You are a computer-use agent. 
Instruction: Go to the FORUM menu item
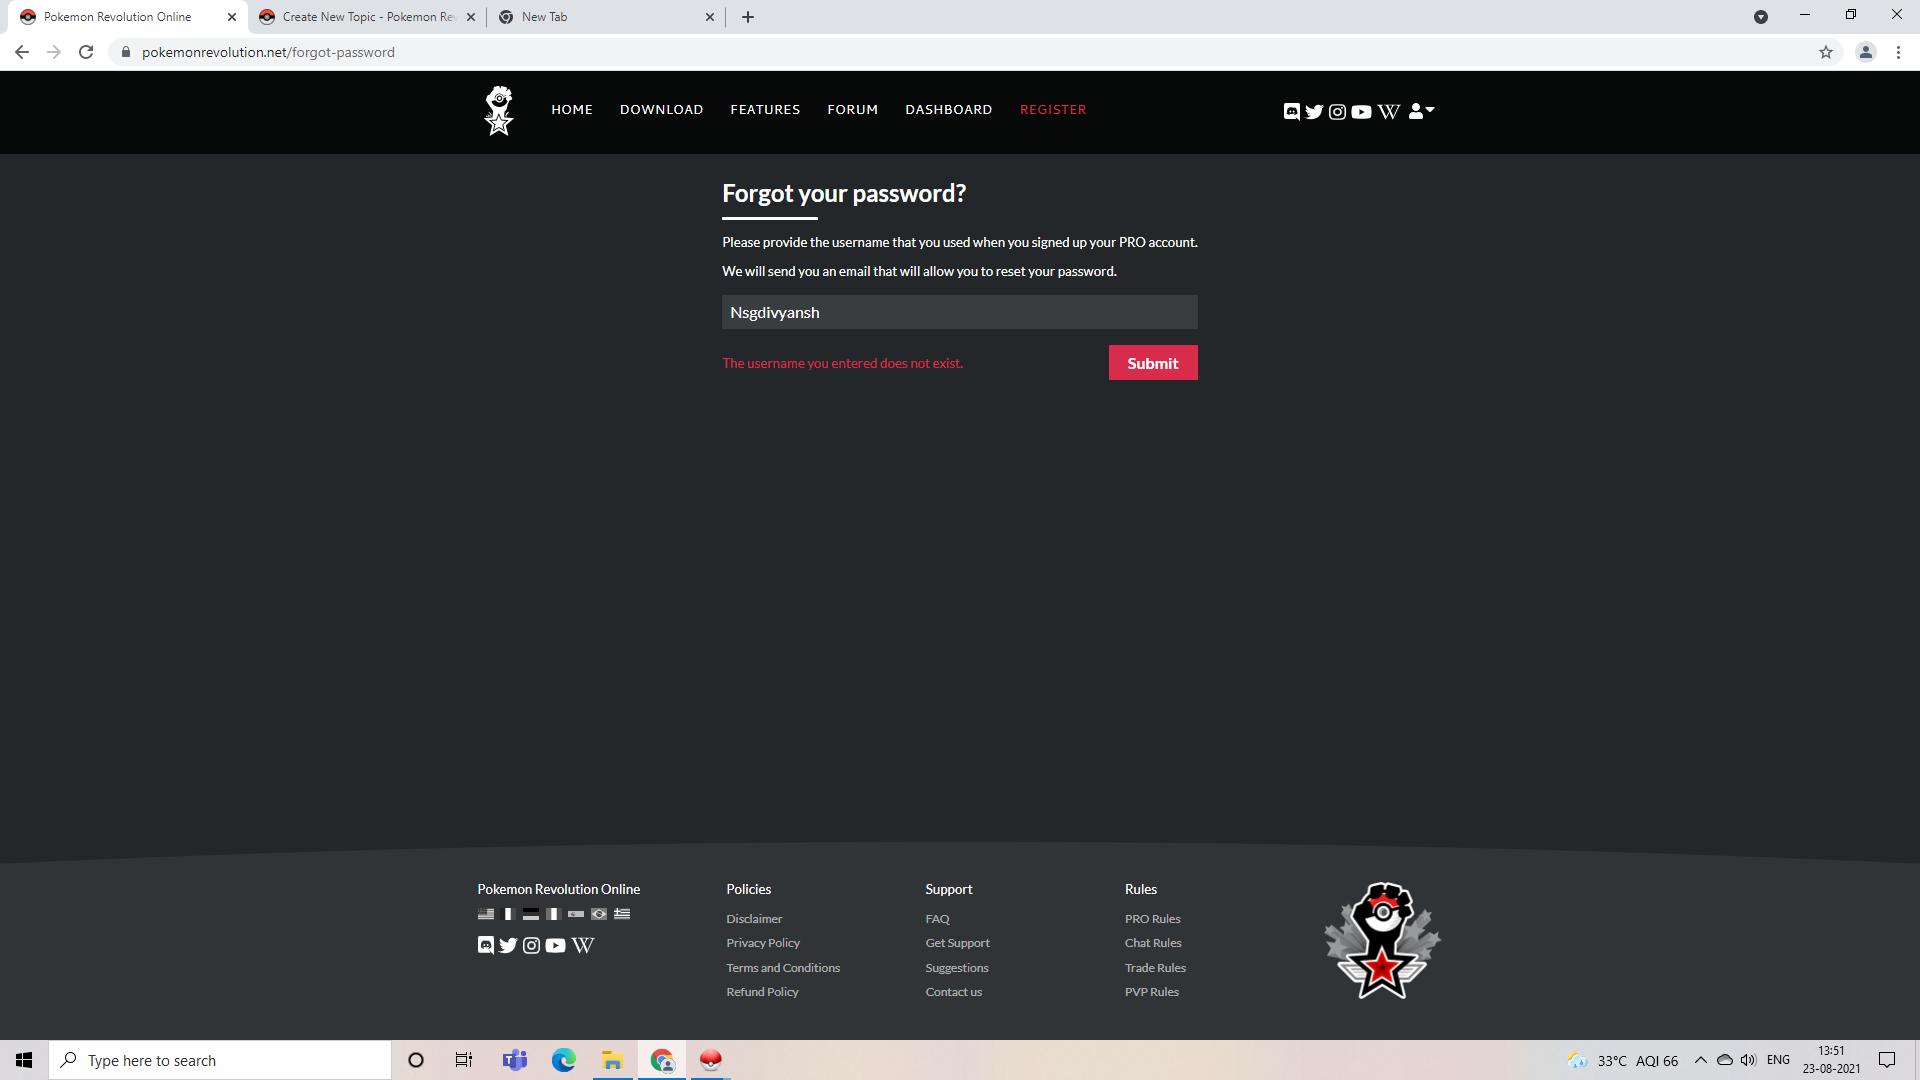852,110
